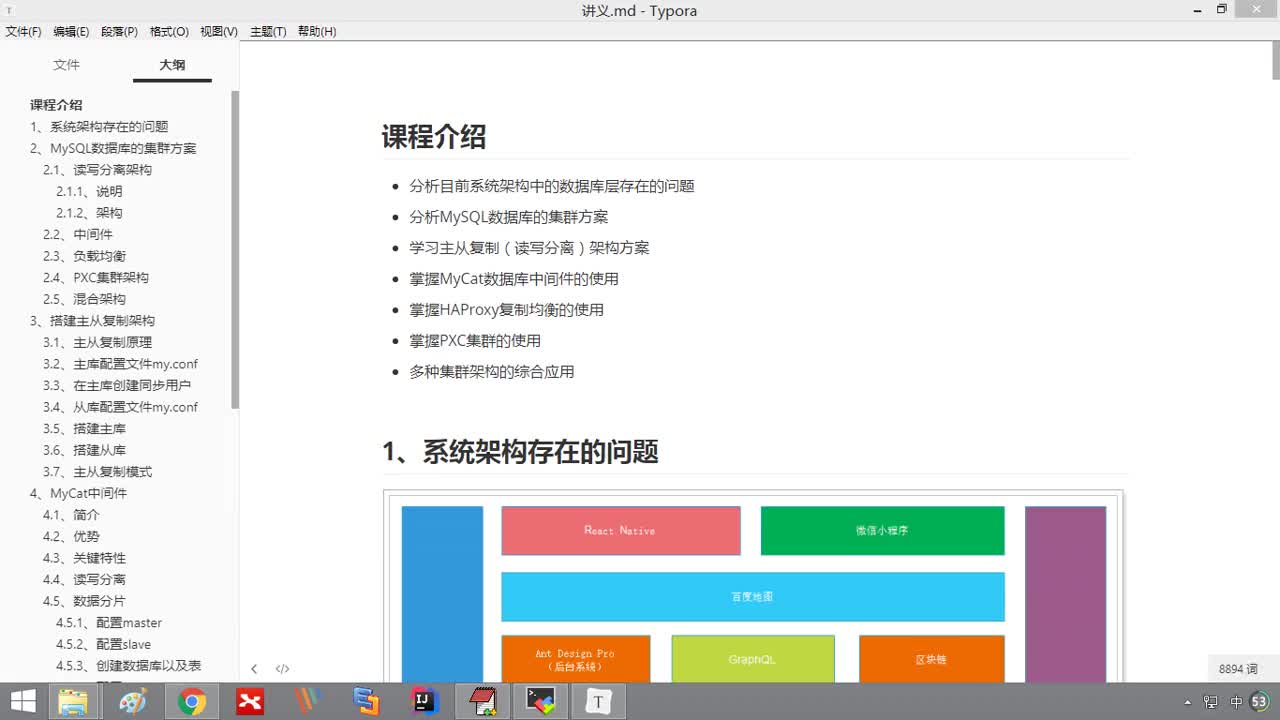
Task: Open the Paint app in the taskbar
Action: [132, 702]
